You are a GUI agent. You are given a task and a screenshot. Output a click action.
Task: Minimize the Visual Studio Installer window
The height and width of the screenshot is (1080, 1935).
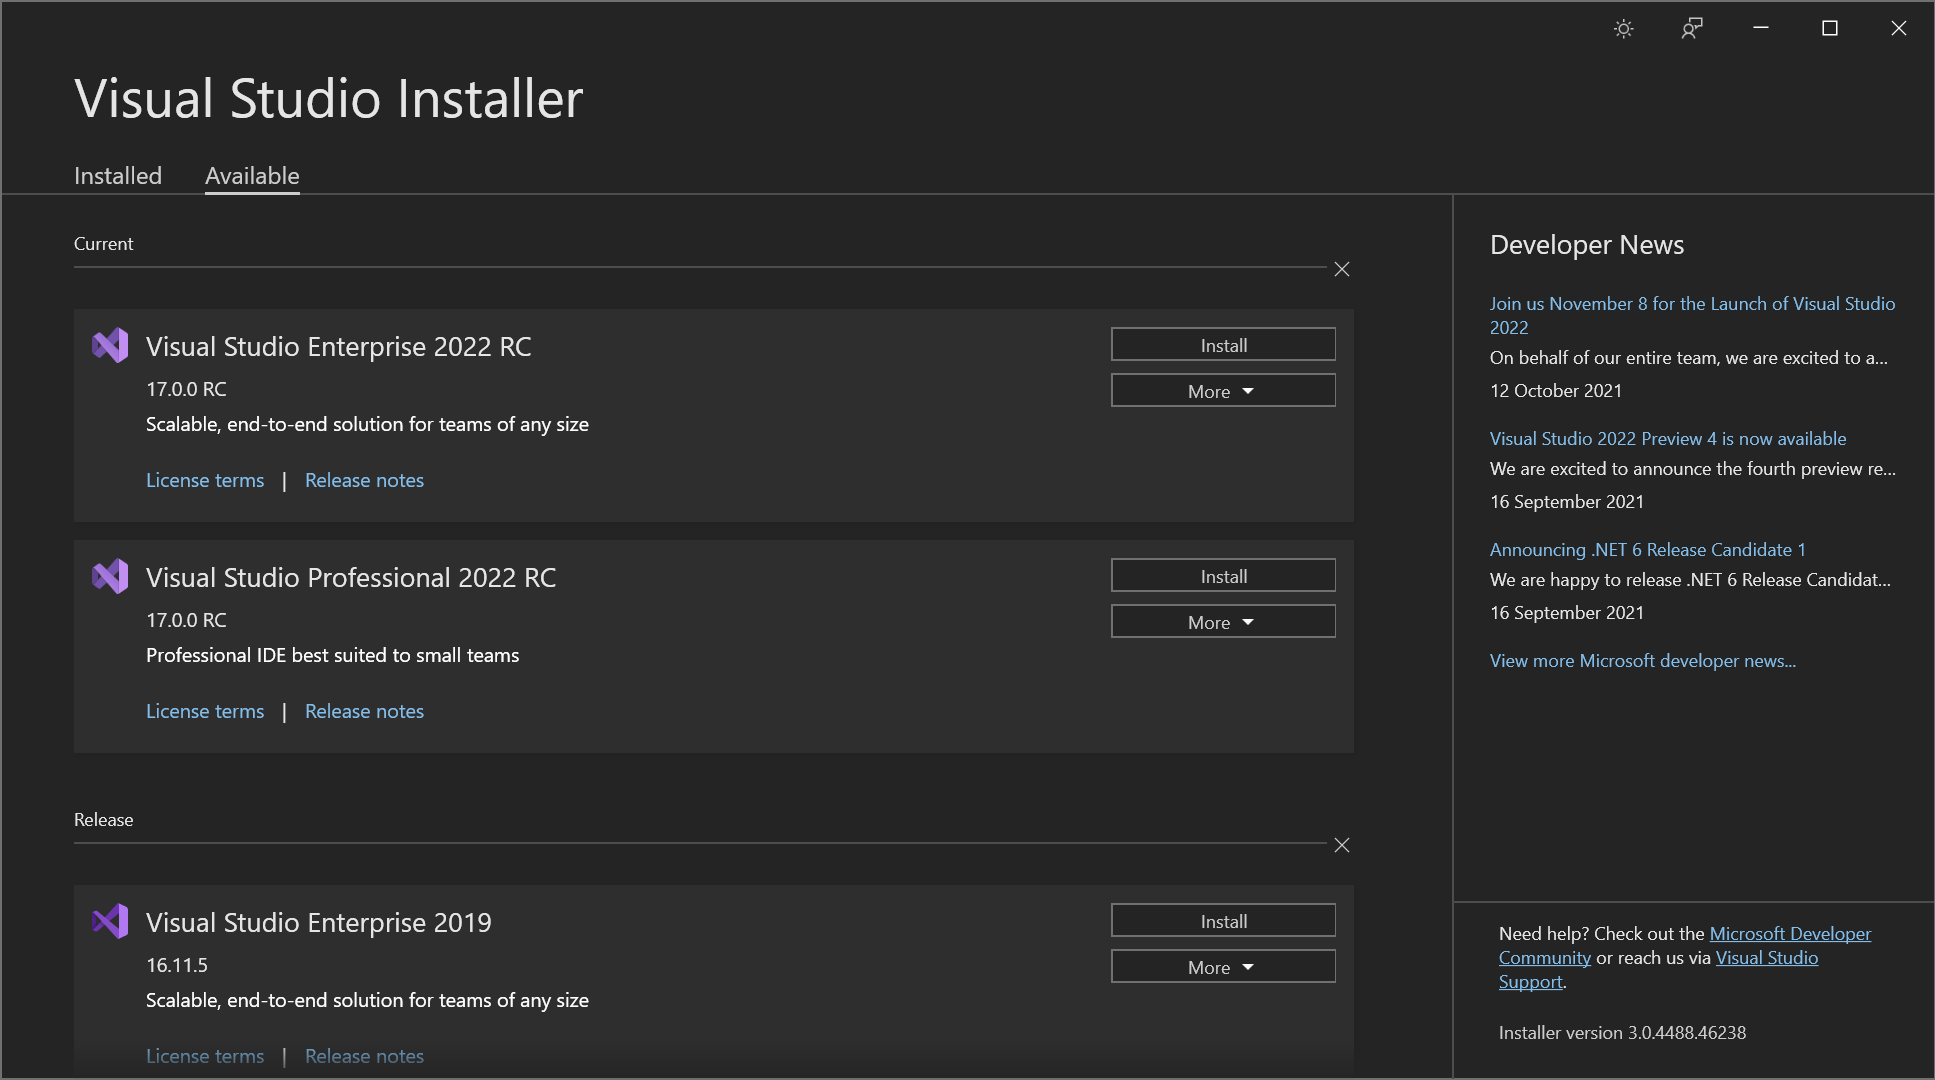(1761, 28)
